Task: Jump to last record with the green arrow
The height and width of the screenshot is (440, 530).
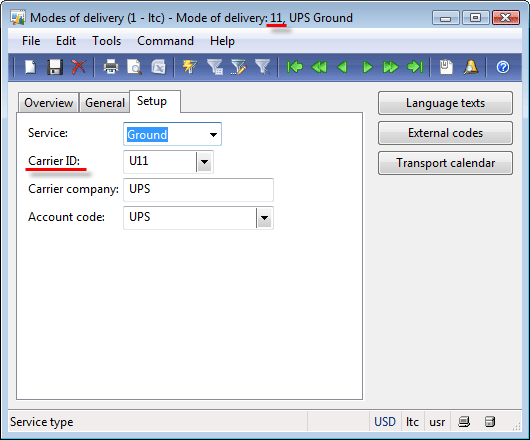Action: [x=415, y=67]
